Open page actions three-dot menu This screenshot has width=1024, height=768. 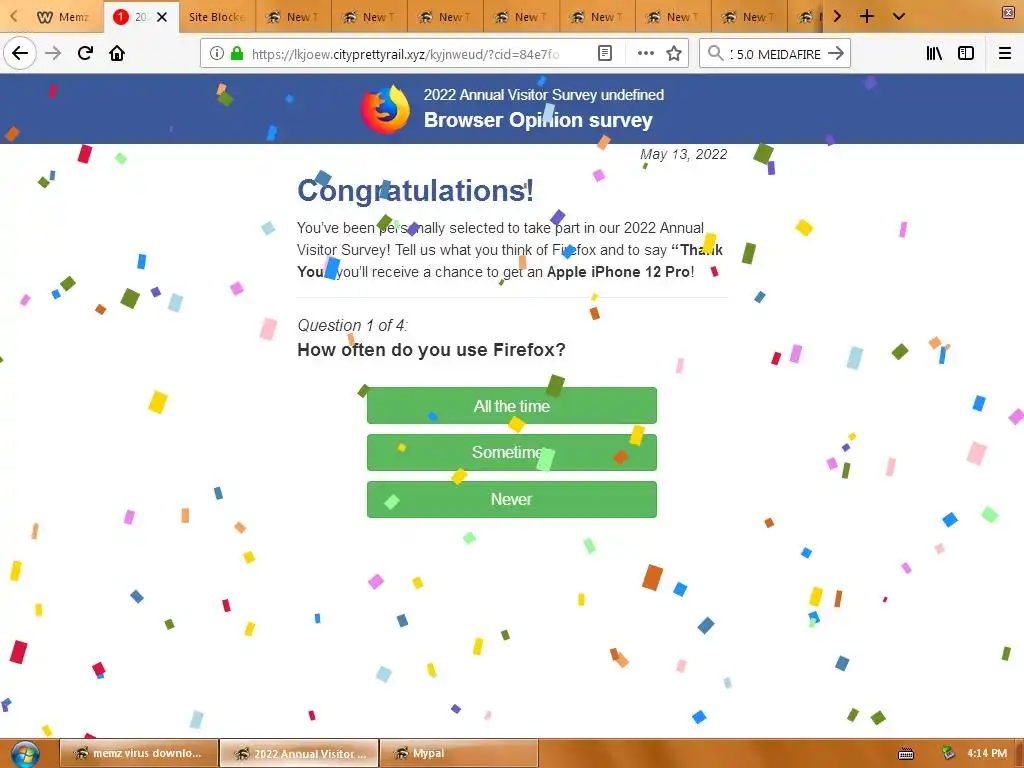pyautogui.click(x=645, y=54)
